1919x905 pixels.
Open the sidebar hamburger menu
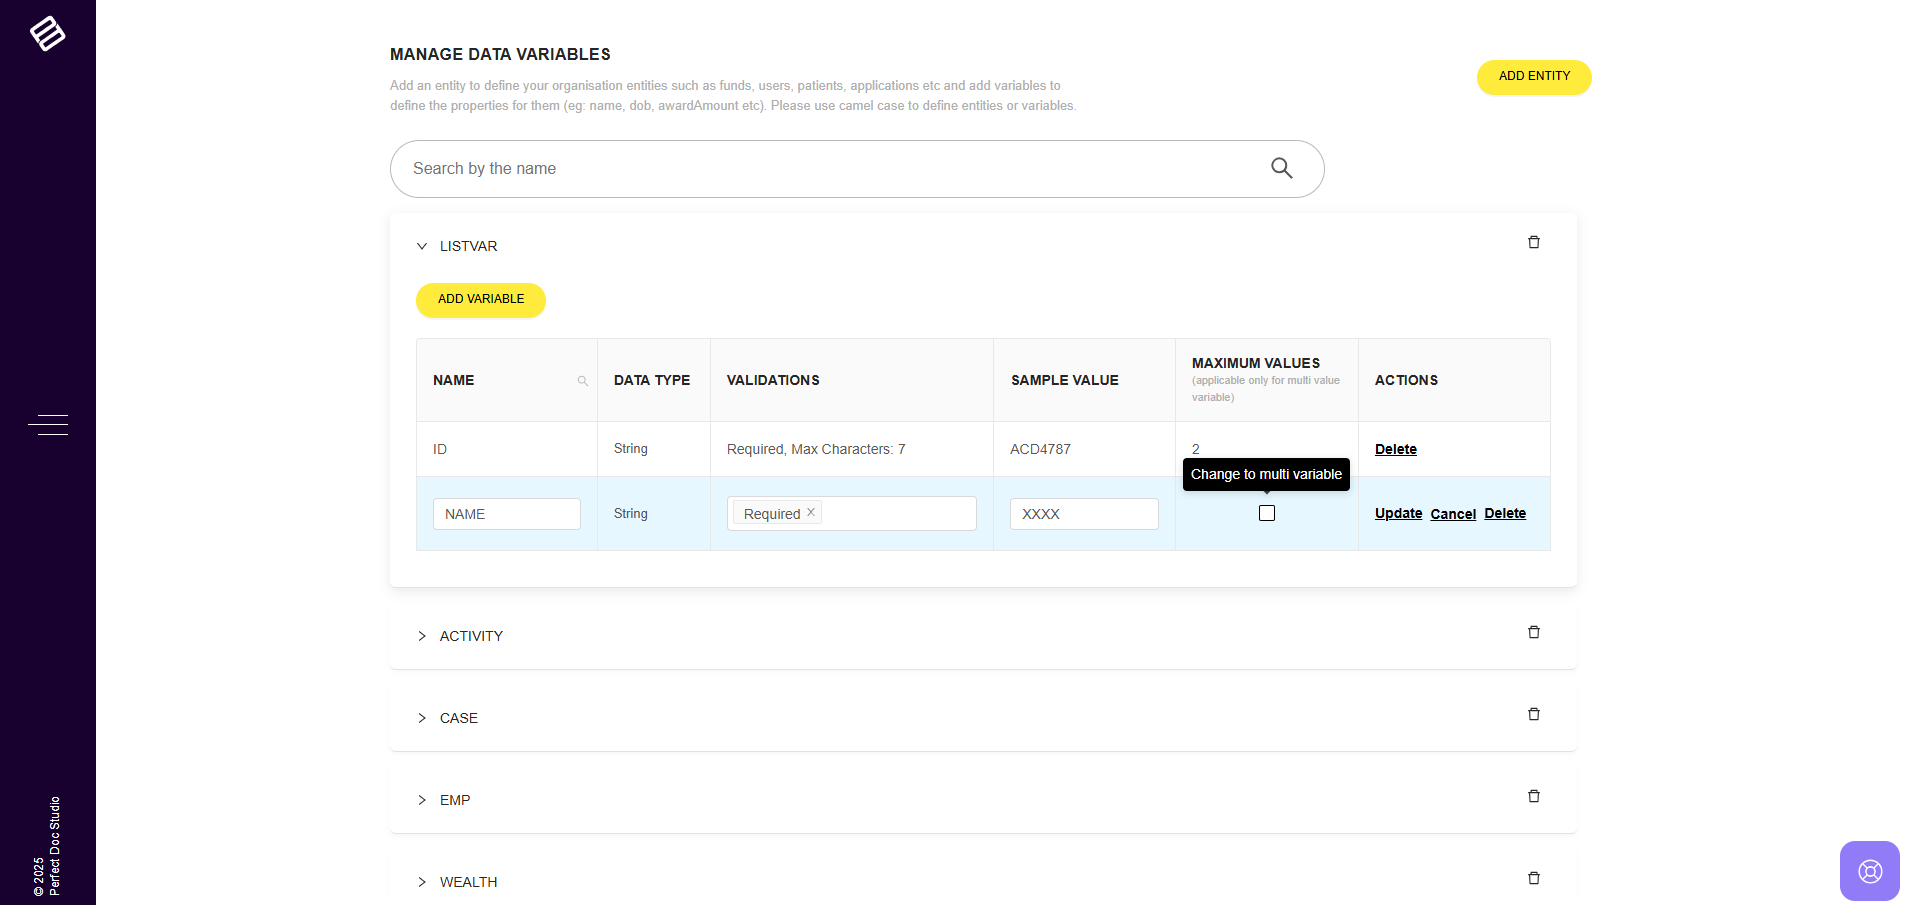[x=48, y=425]
